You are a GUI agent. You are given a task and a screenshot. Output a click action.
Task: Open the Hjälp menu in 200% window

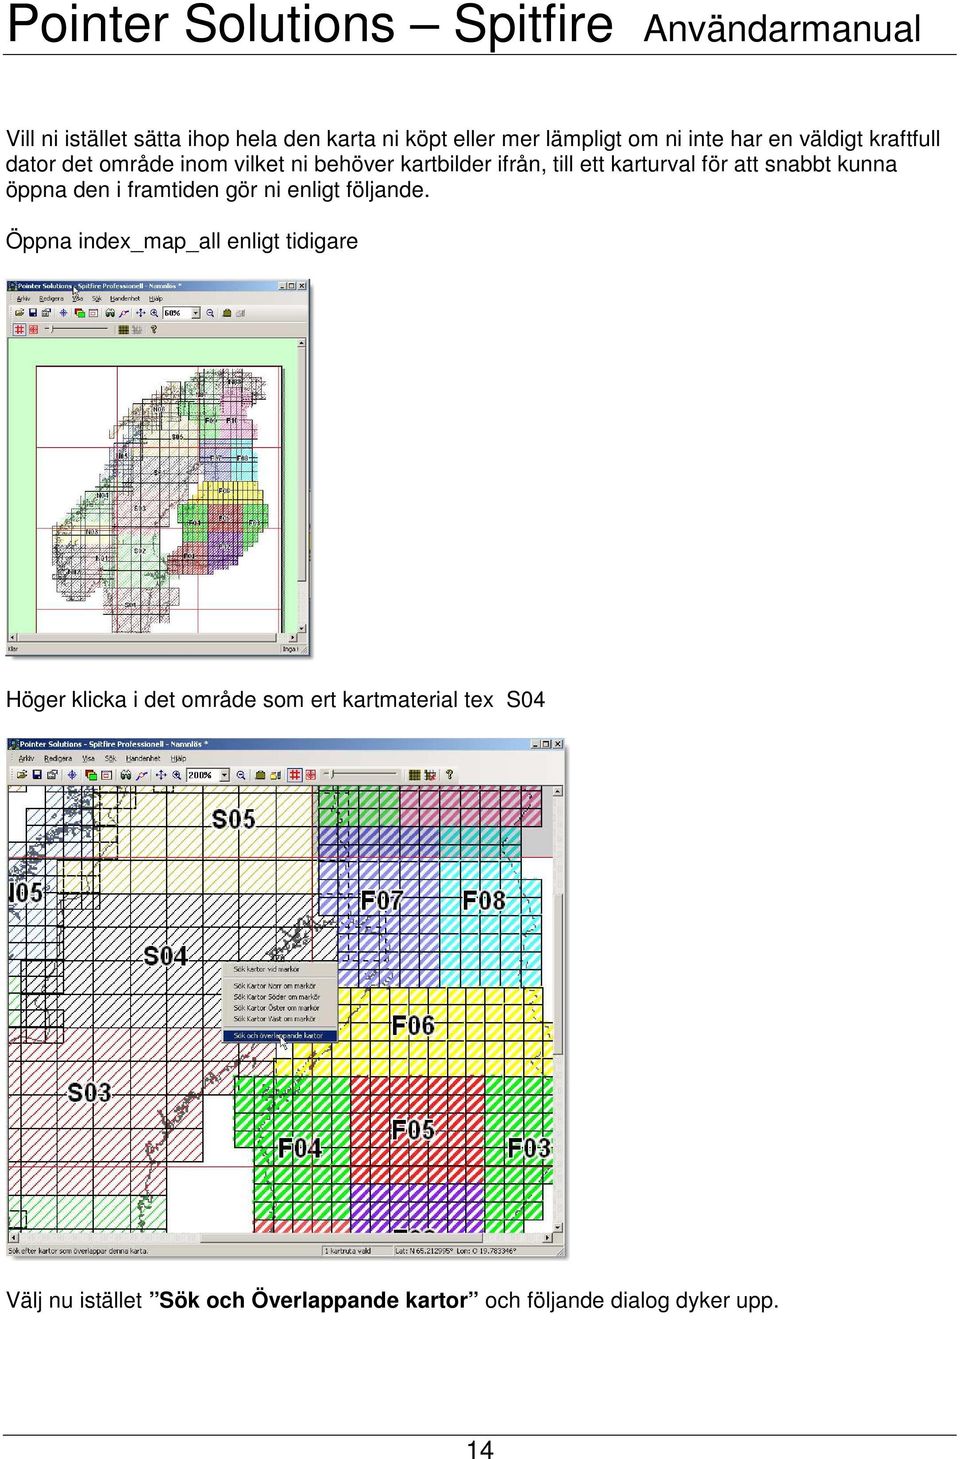pyautogui.click(x=178, y=759)
